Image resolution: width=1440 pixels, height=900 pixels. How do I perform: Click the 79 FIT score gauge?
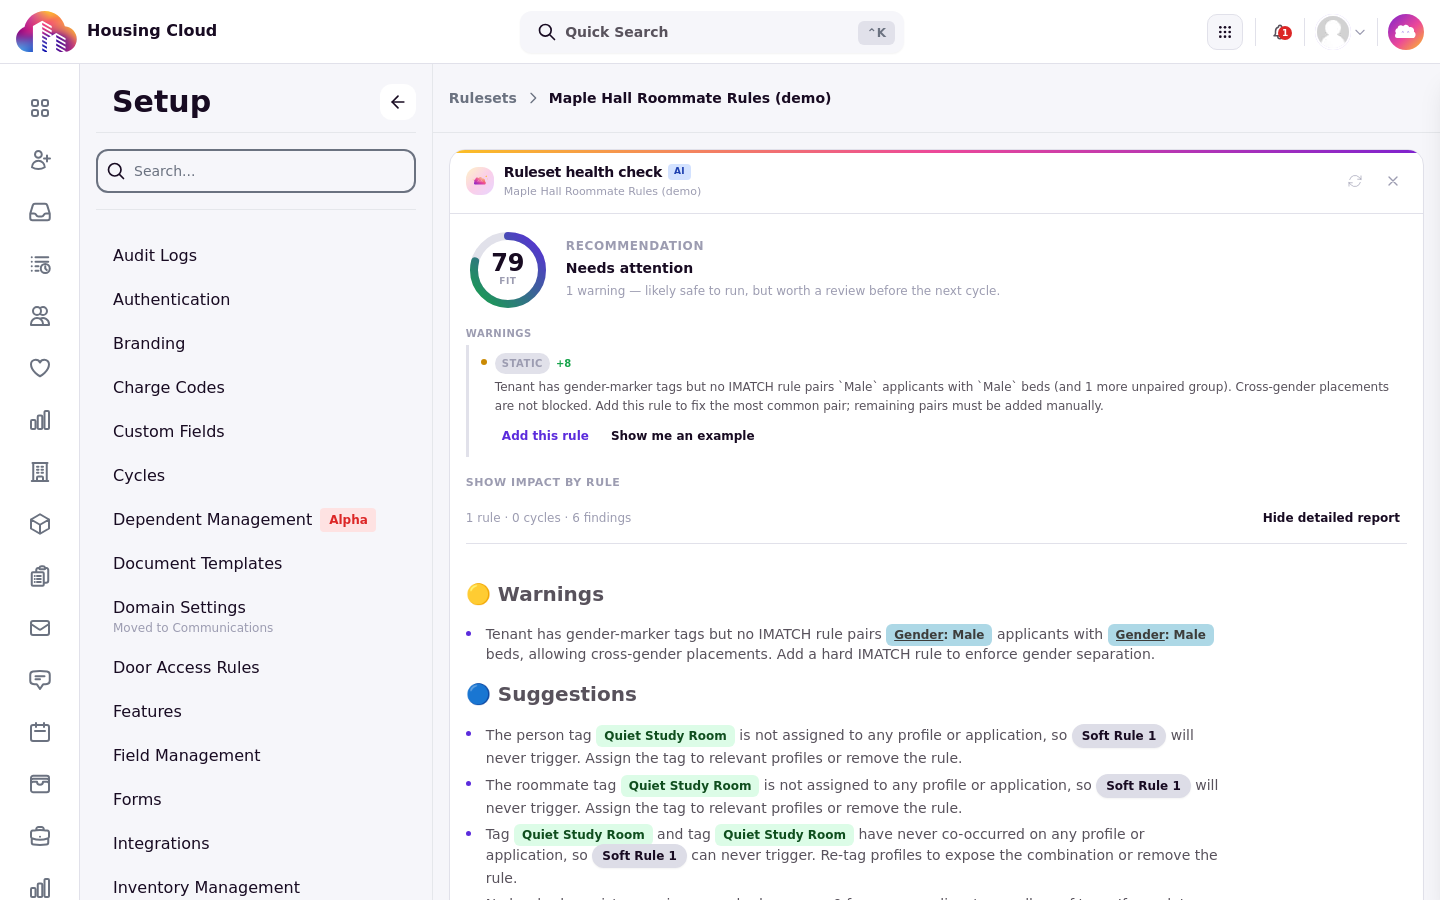tap(508, 270)
